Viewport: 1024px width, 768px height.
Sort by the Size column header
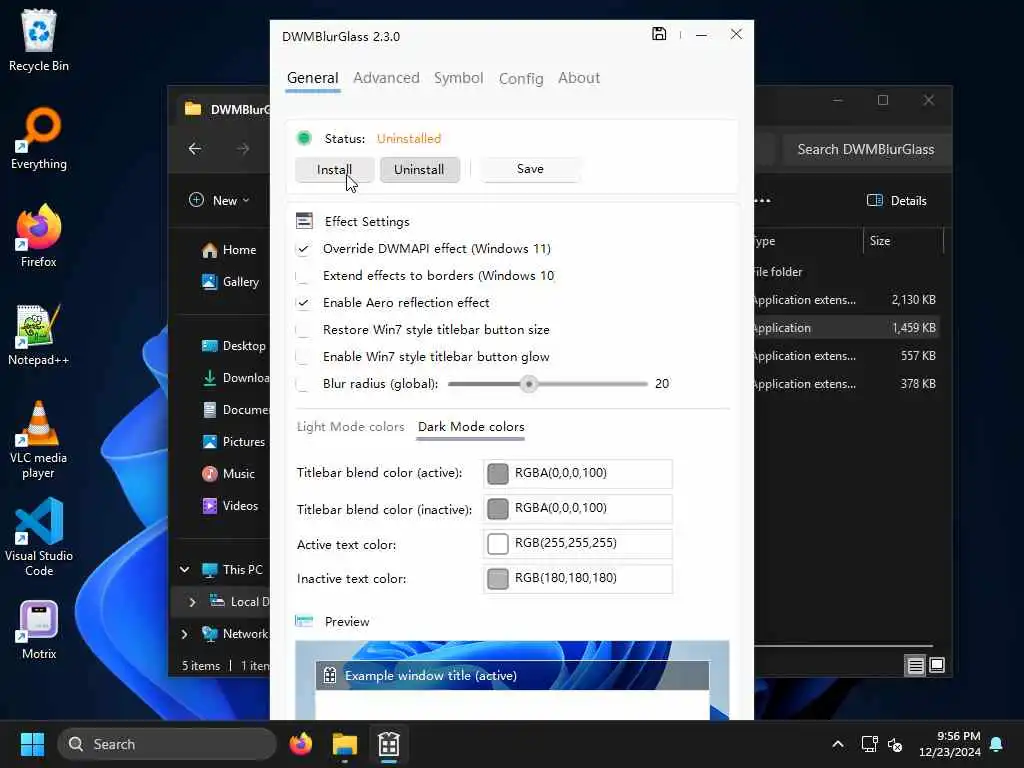[903, 241]
